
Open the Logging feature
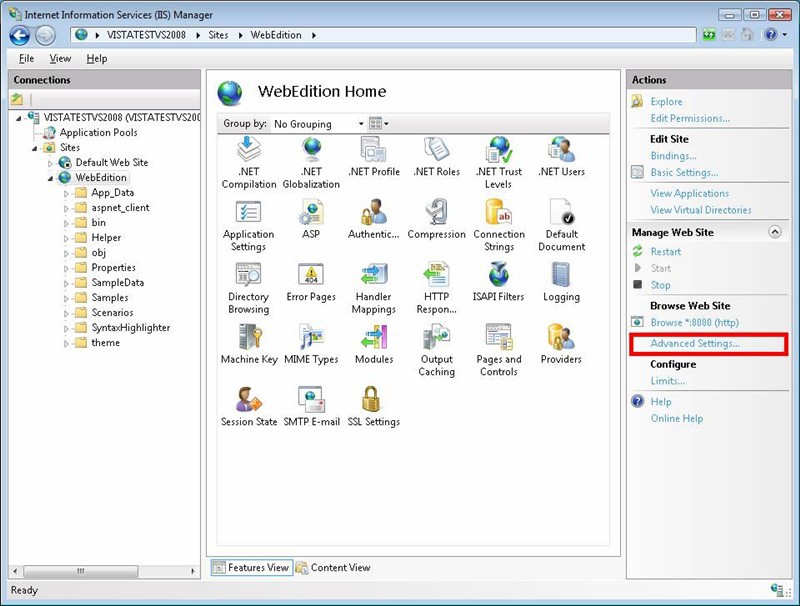click(561, 282)
